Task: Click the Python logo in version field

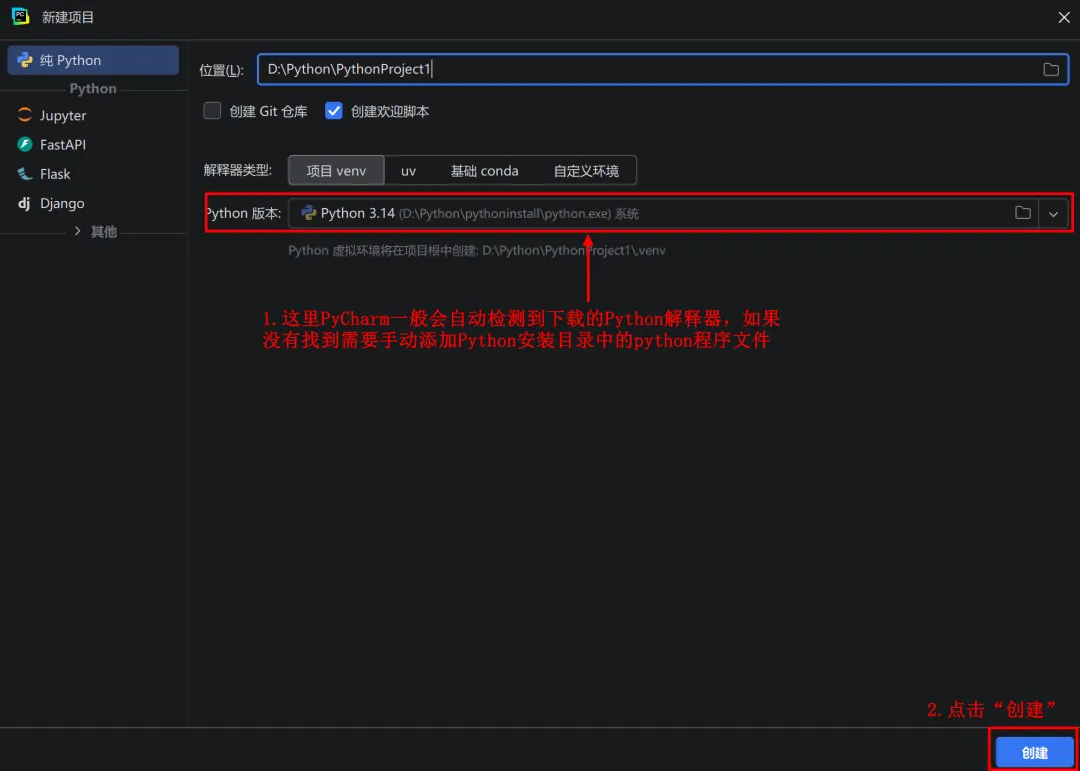Action: click(x=309, y=214)
